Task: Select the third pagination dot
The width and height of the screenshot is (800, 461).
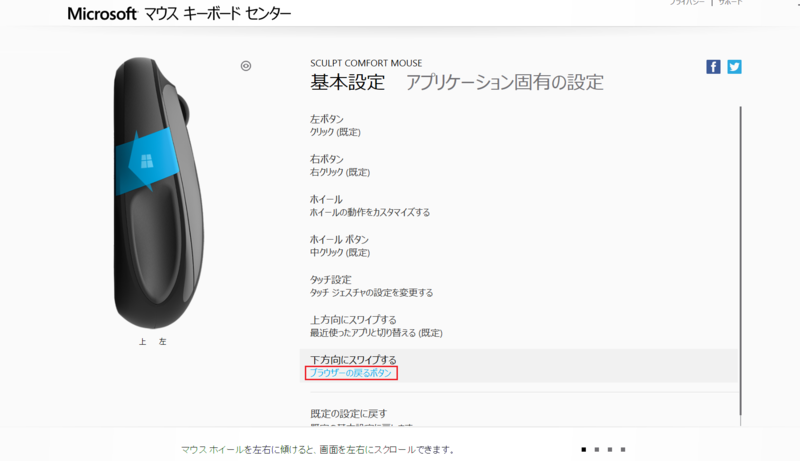Action: 610,450
